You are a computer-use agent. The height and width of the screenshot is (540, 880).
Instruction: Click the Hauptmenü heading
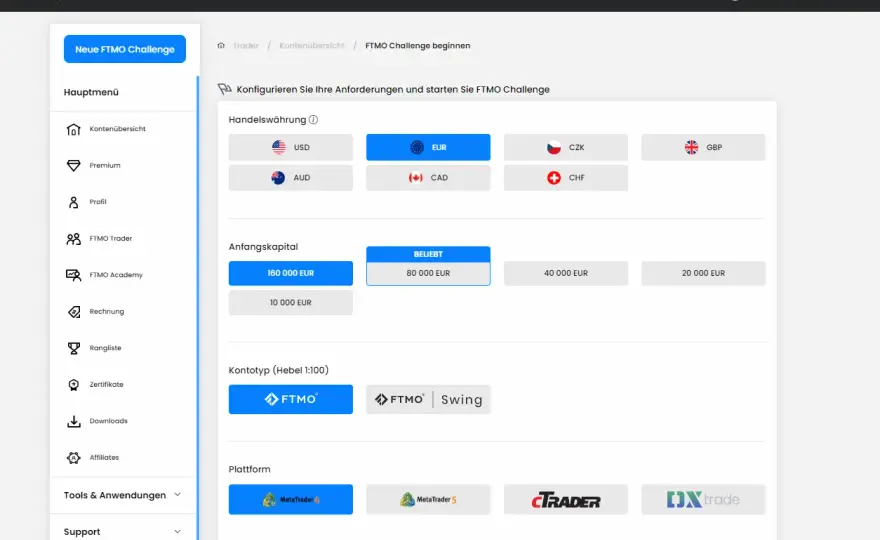pyautogui.click(x=91, y=92)
